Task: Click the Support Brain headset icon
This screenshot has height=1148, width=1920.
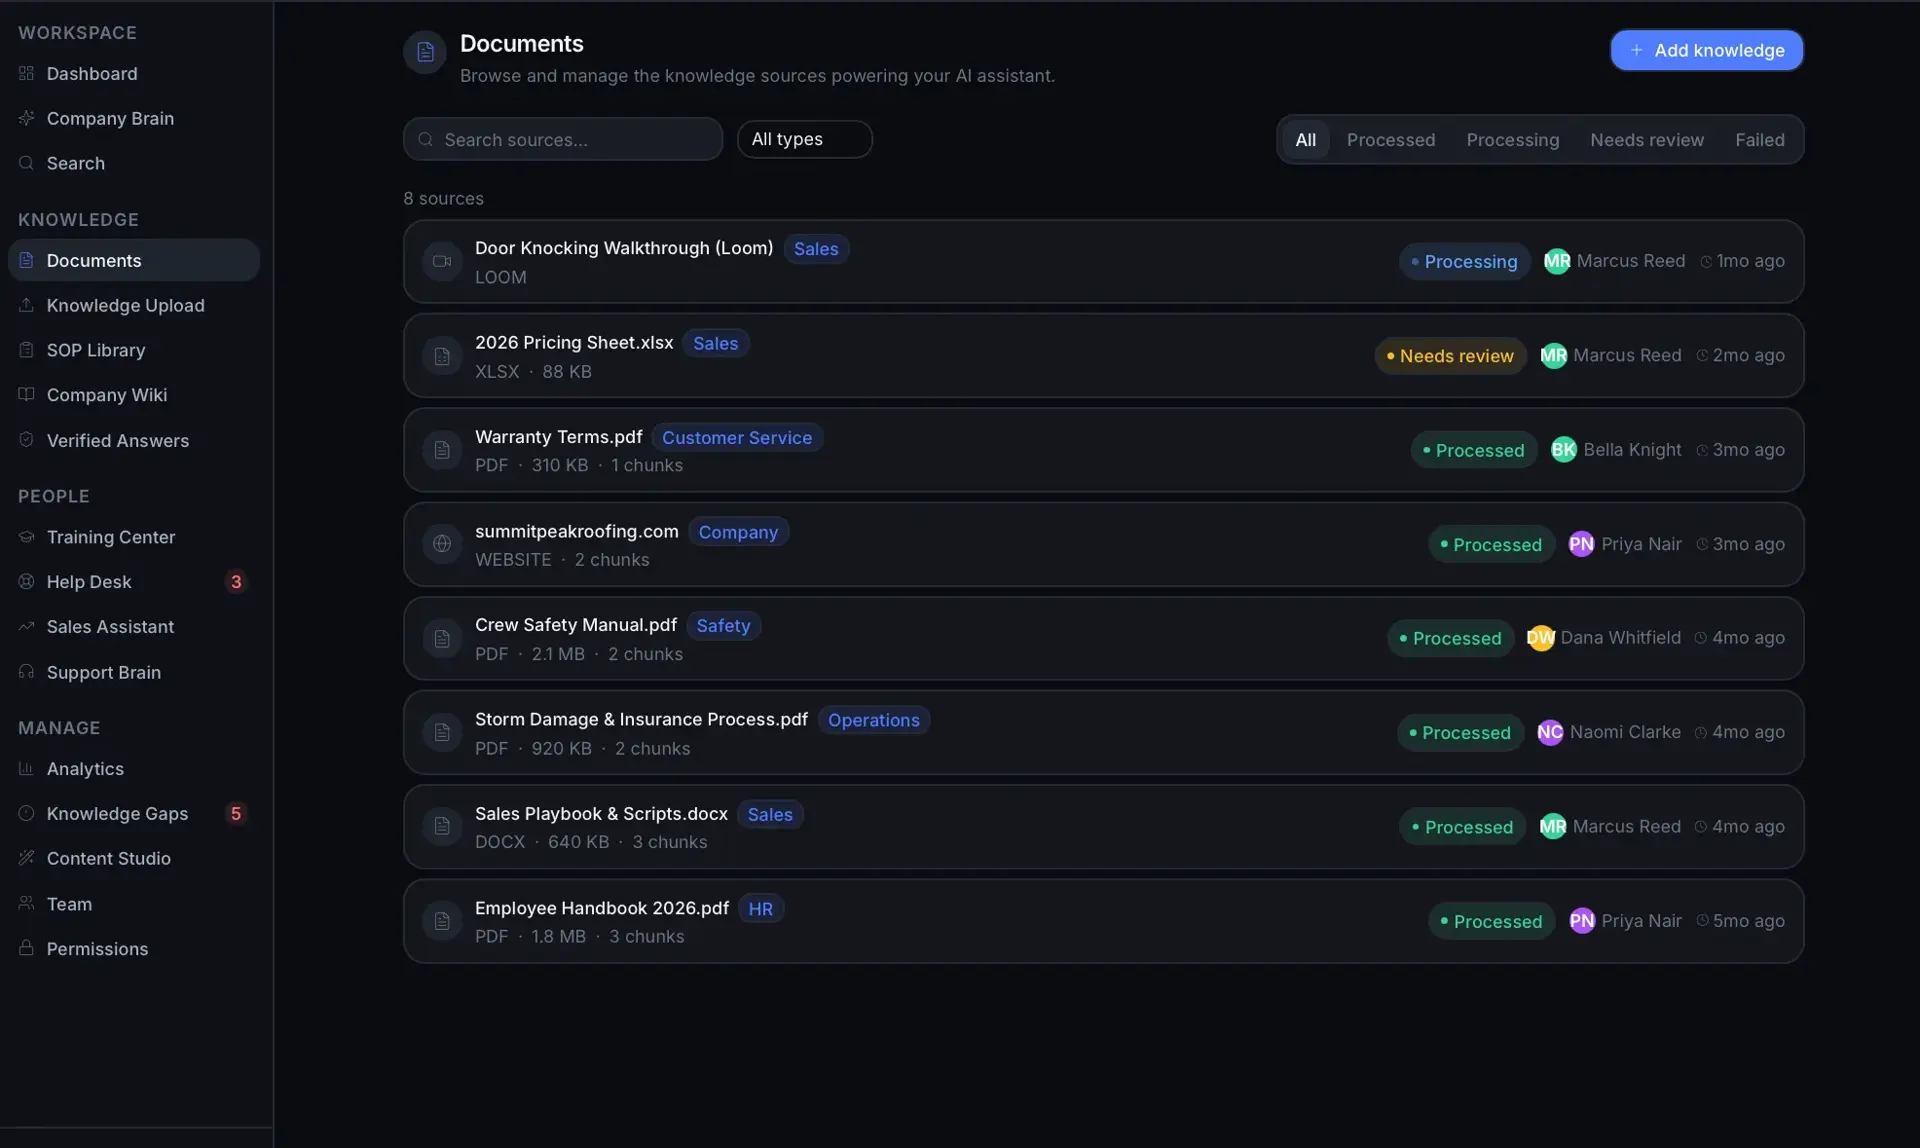Action: tap(26, 672)
